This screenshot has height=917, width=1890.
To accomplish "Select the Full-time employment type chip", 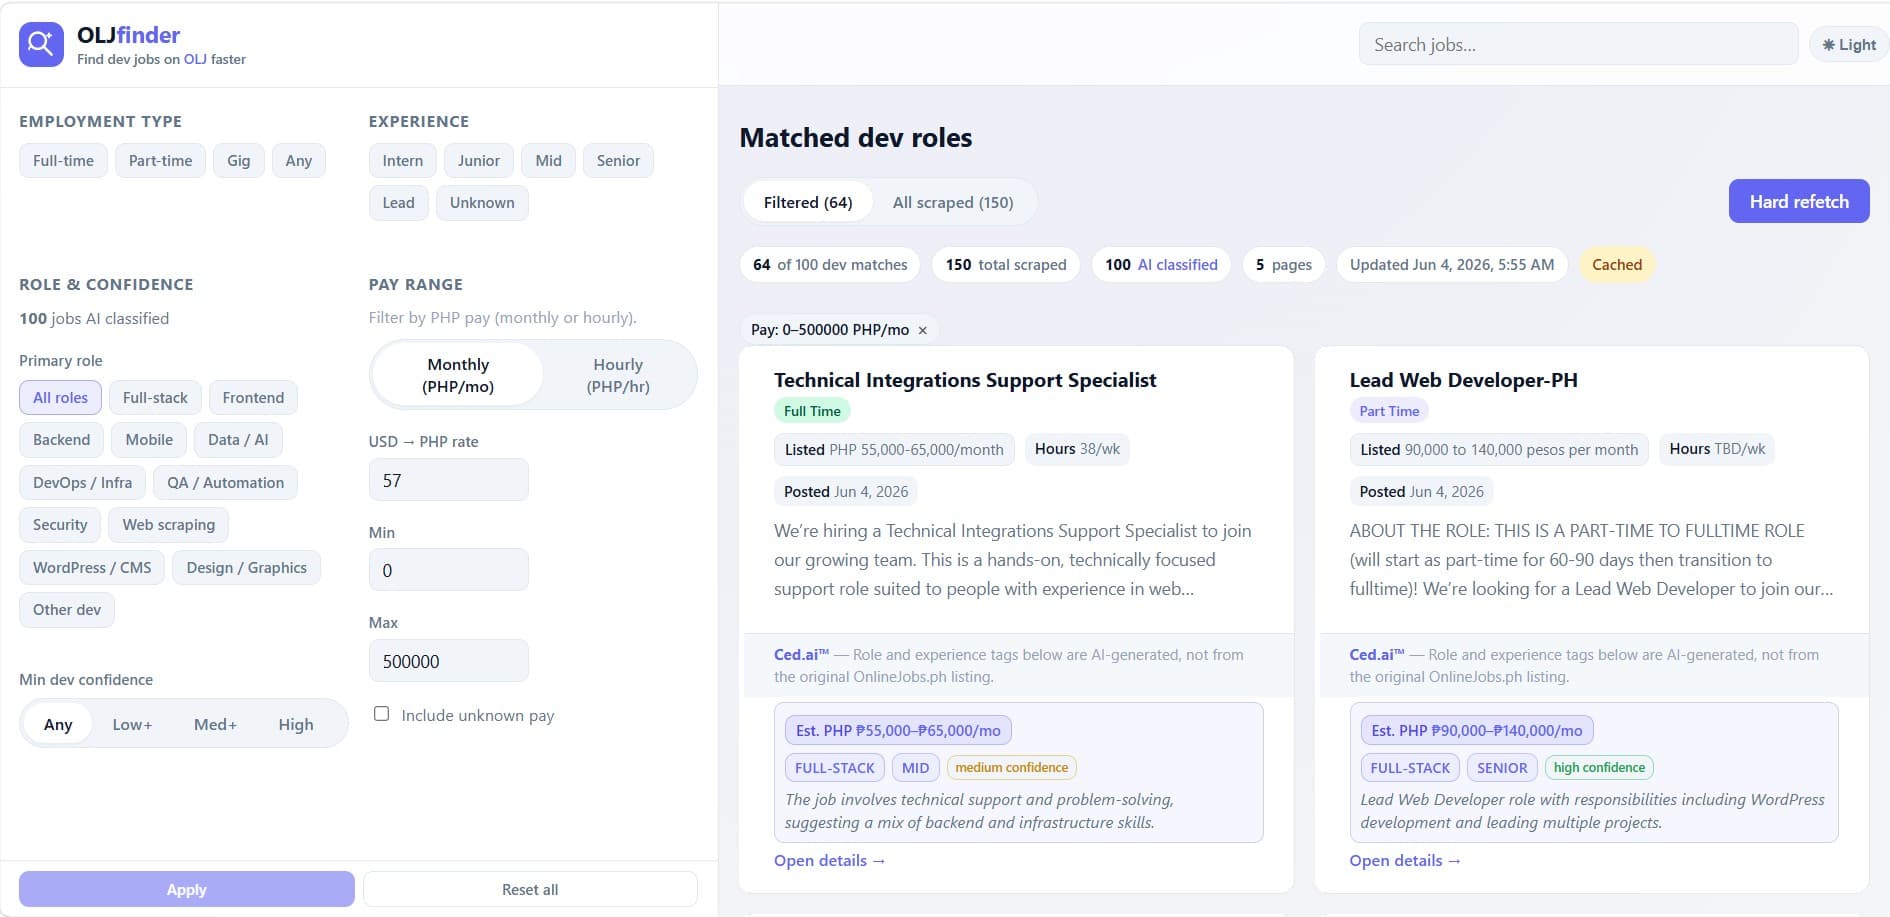I will coord(63,161).
